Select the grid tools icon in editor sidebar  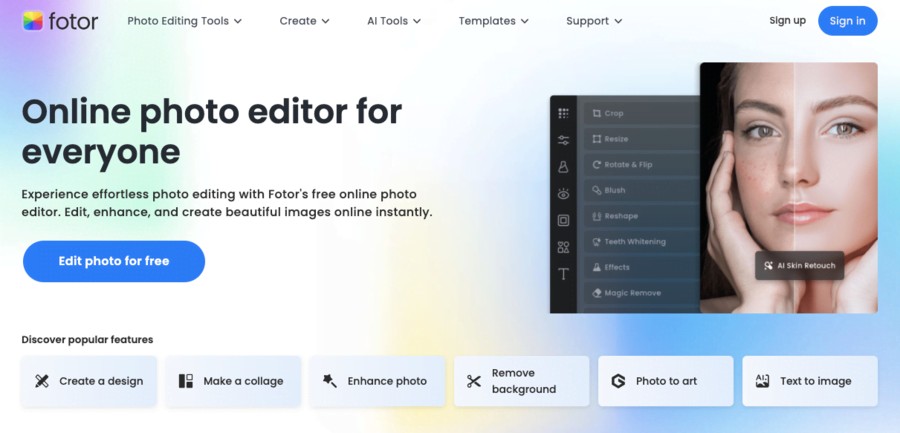(563, 113)
